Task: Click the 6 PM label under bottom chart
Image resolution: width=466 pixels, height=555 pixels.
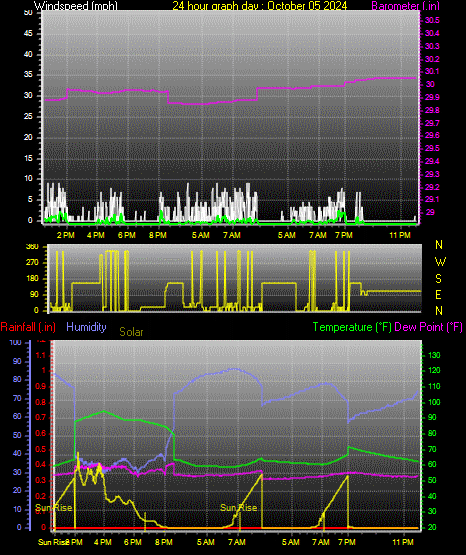Action: (133, 542)
